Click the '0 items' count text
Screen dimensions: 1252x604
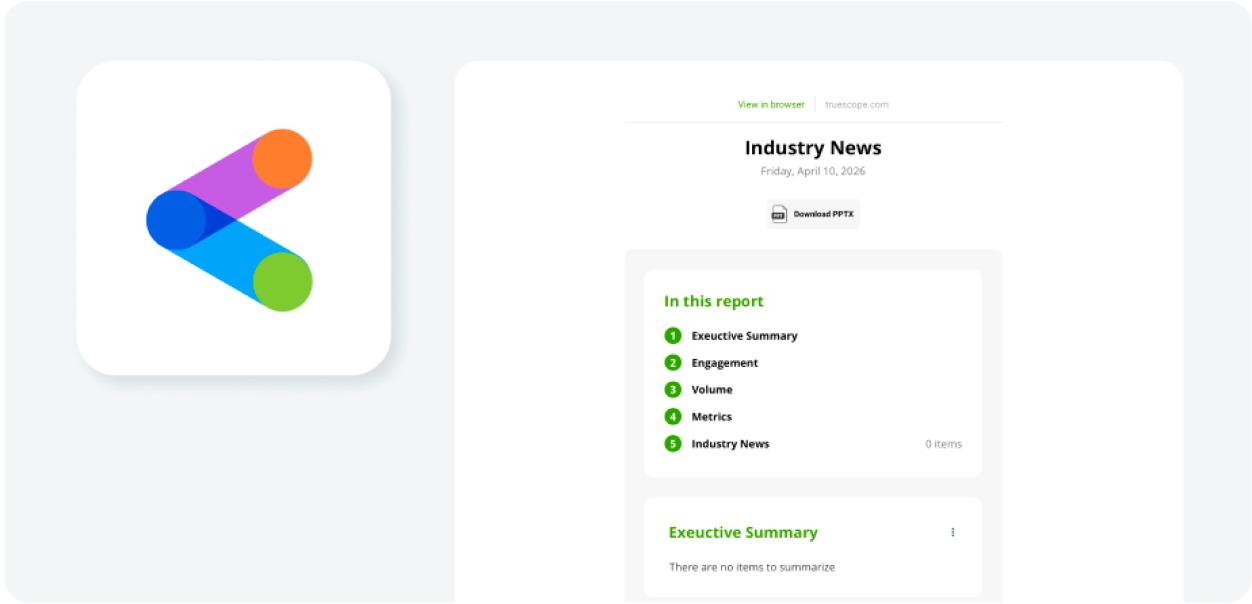tap(943, 444)
